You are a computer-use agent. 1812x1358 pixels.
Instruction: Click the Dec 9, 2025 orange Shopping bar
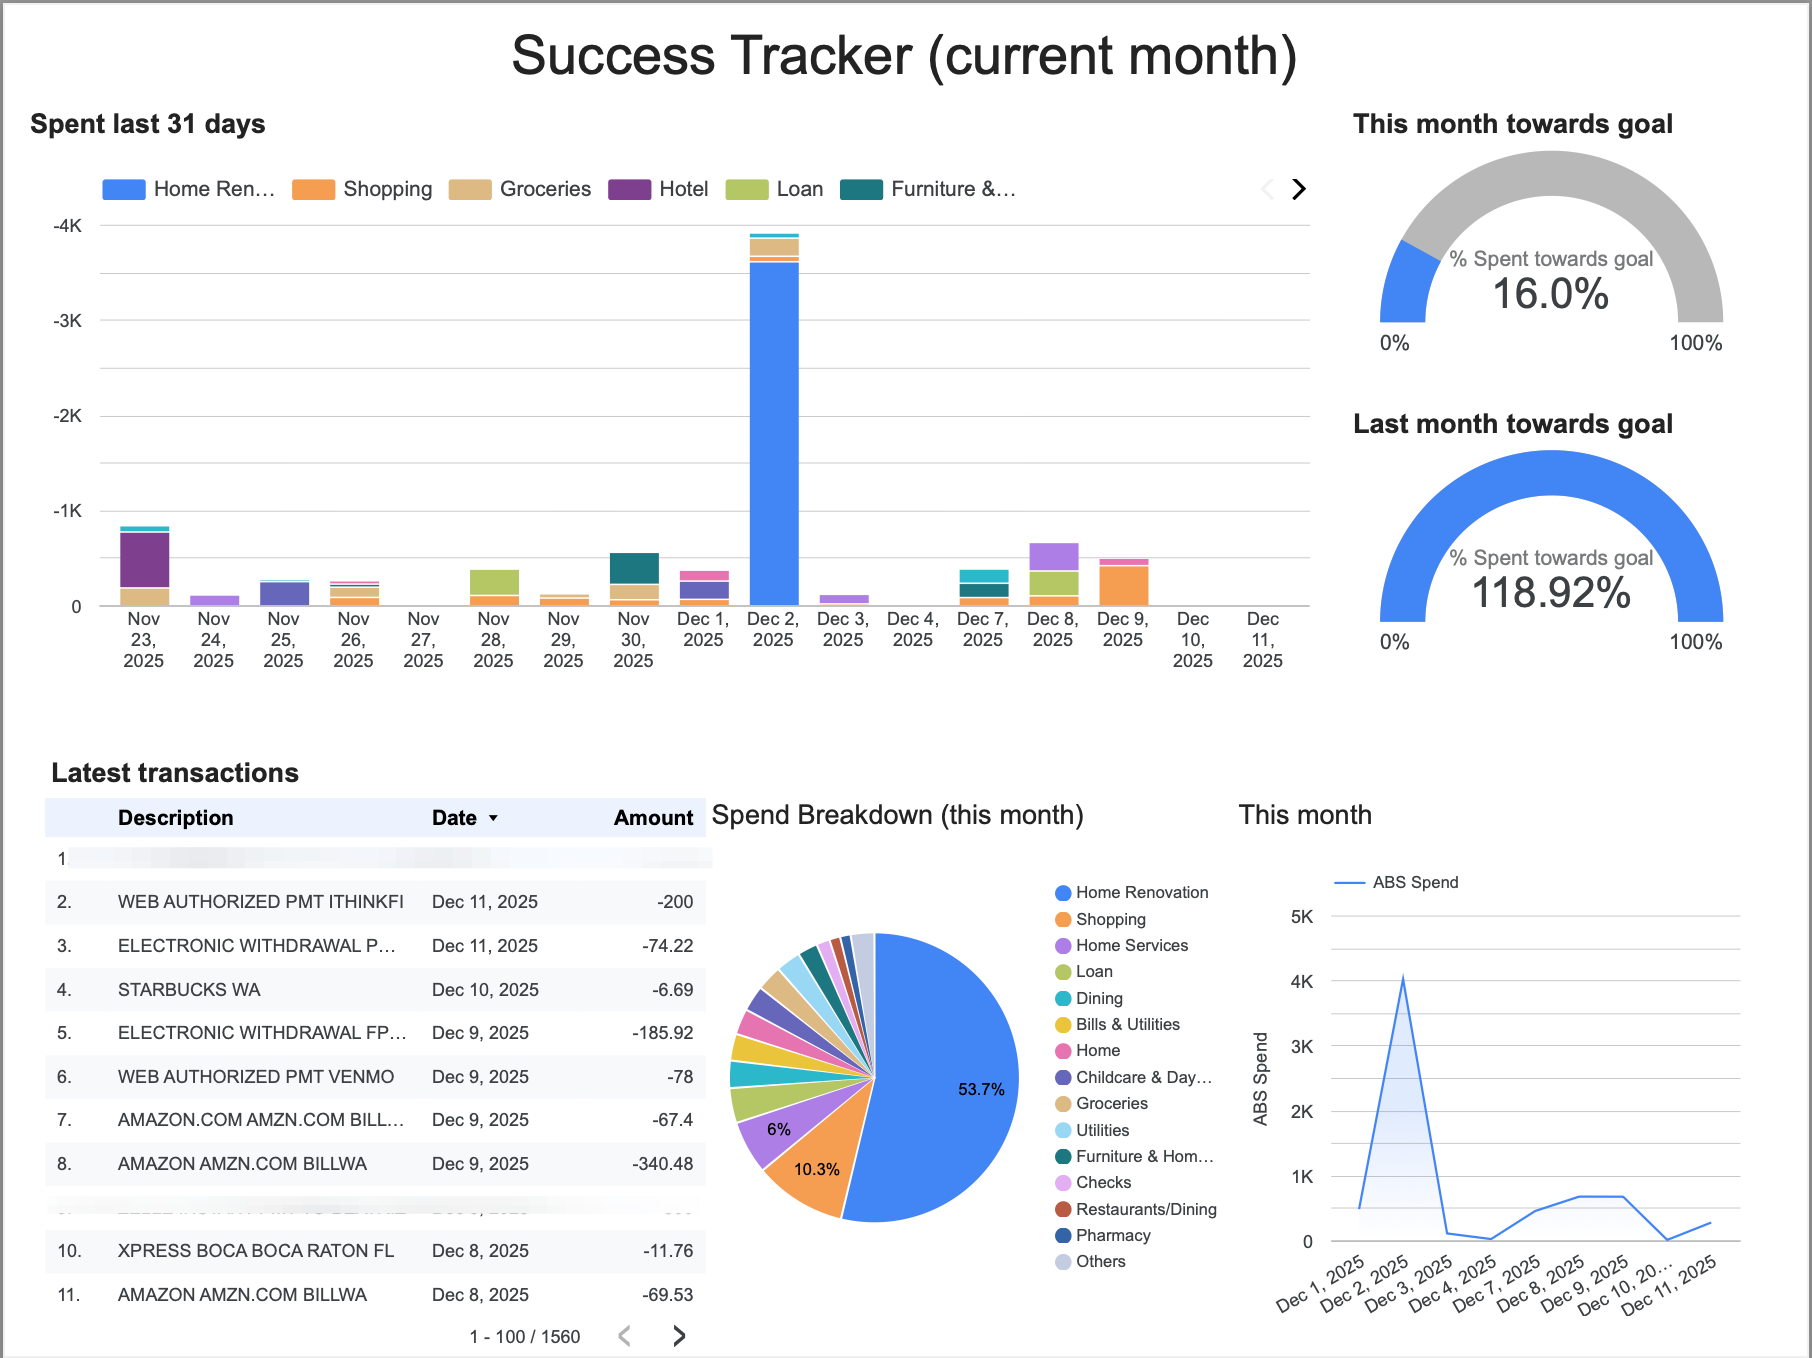coord(1124,586)
